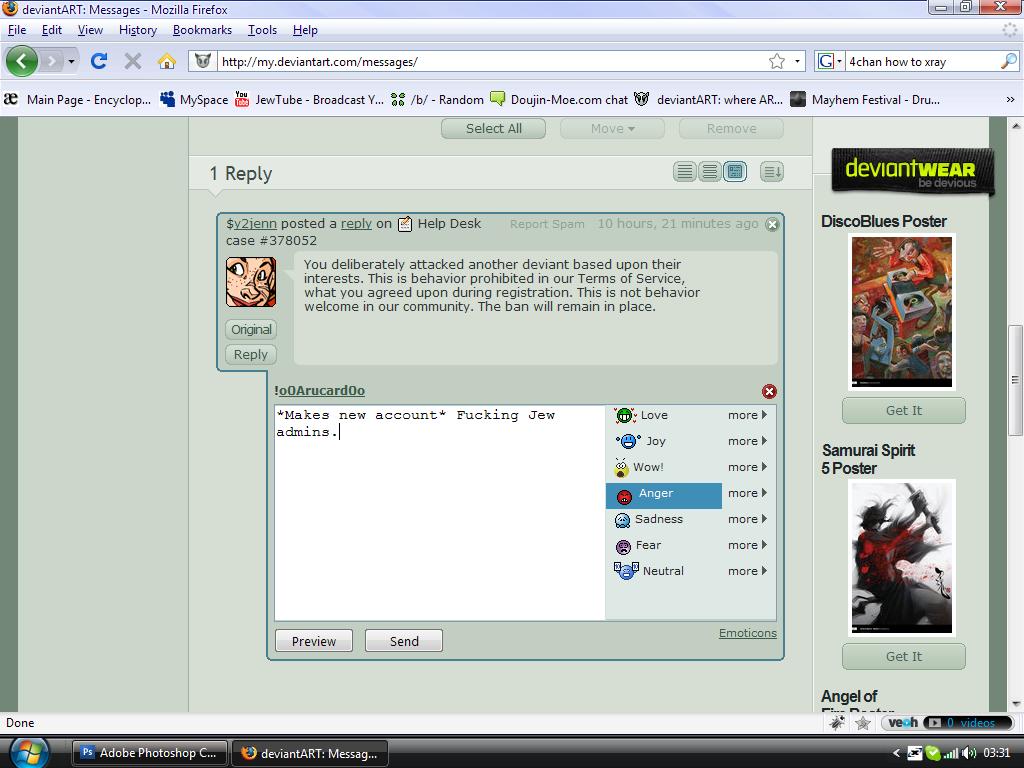Screen dimensions: 1024x768
Task: Select the Sadness emoticon category
Action: [658, 519]
